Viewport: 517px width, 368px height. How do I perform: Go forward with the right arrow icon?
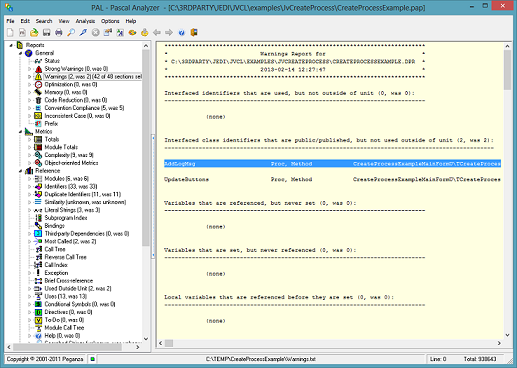(169, 32)
